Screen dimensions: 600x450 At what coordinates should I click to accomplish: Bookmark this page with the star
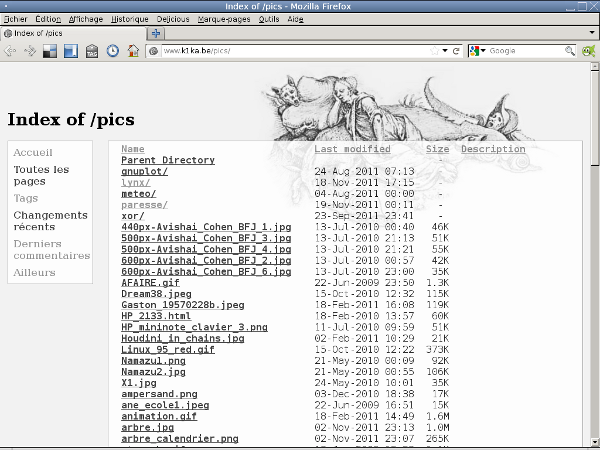[x=434, y=51]
